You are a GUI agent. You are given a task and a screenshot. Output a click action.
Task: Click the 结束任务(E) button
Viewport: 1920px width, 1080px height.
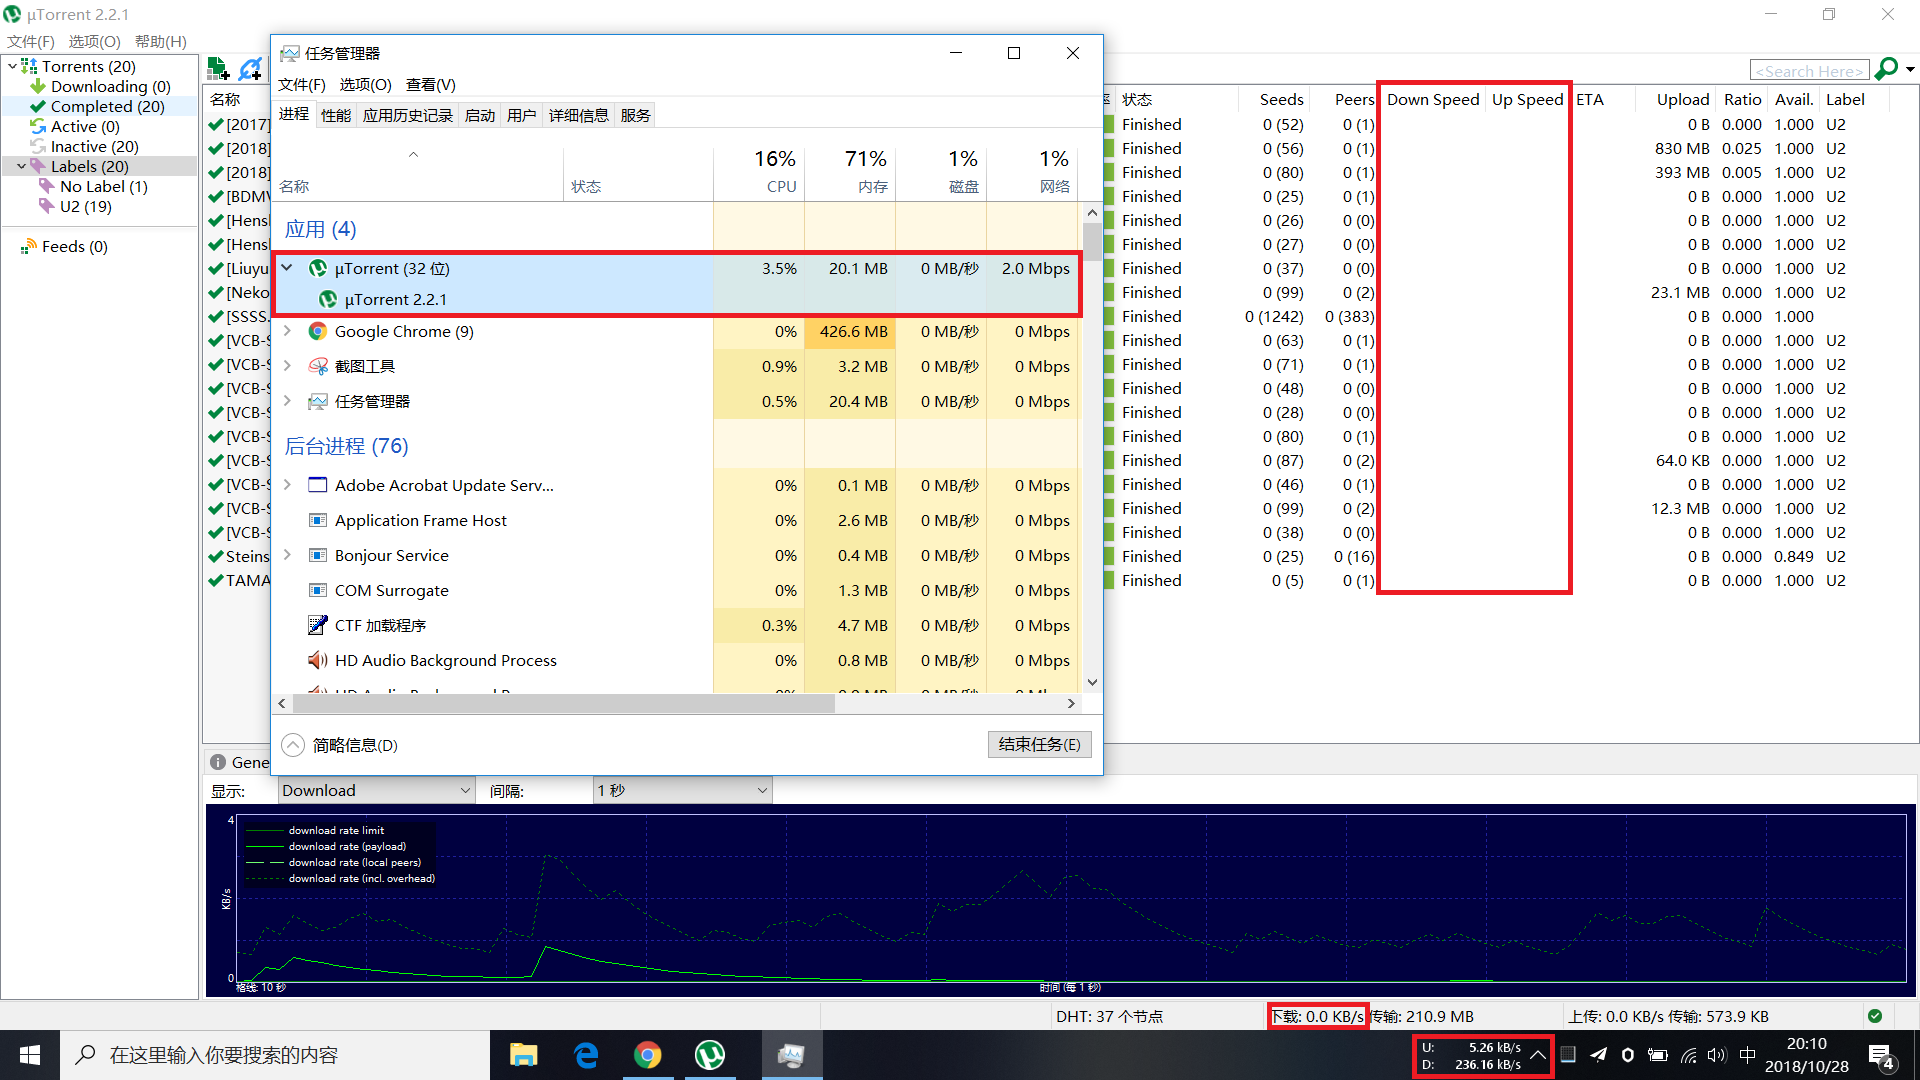coord(1040,744)
